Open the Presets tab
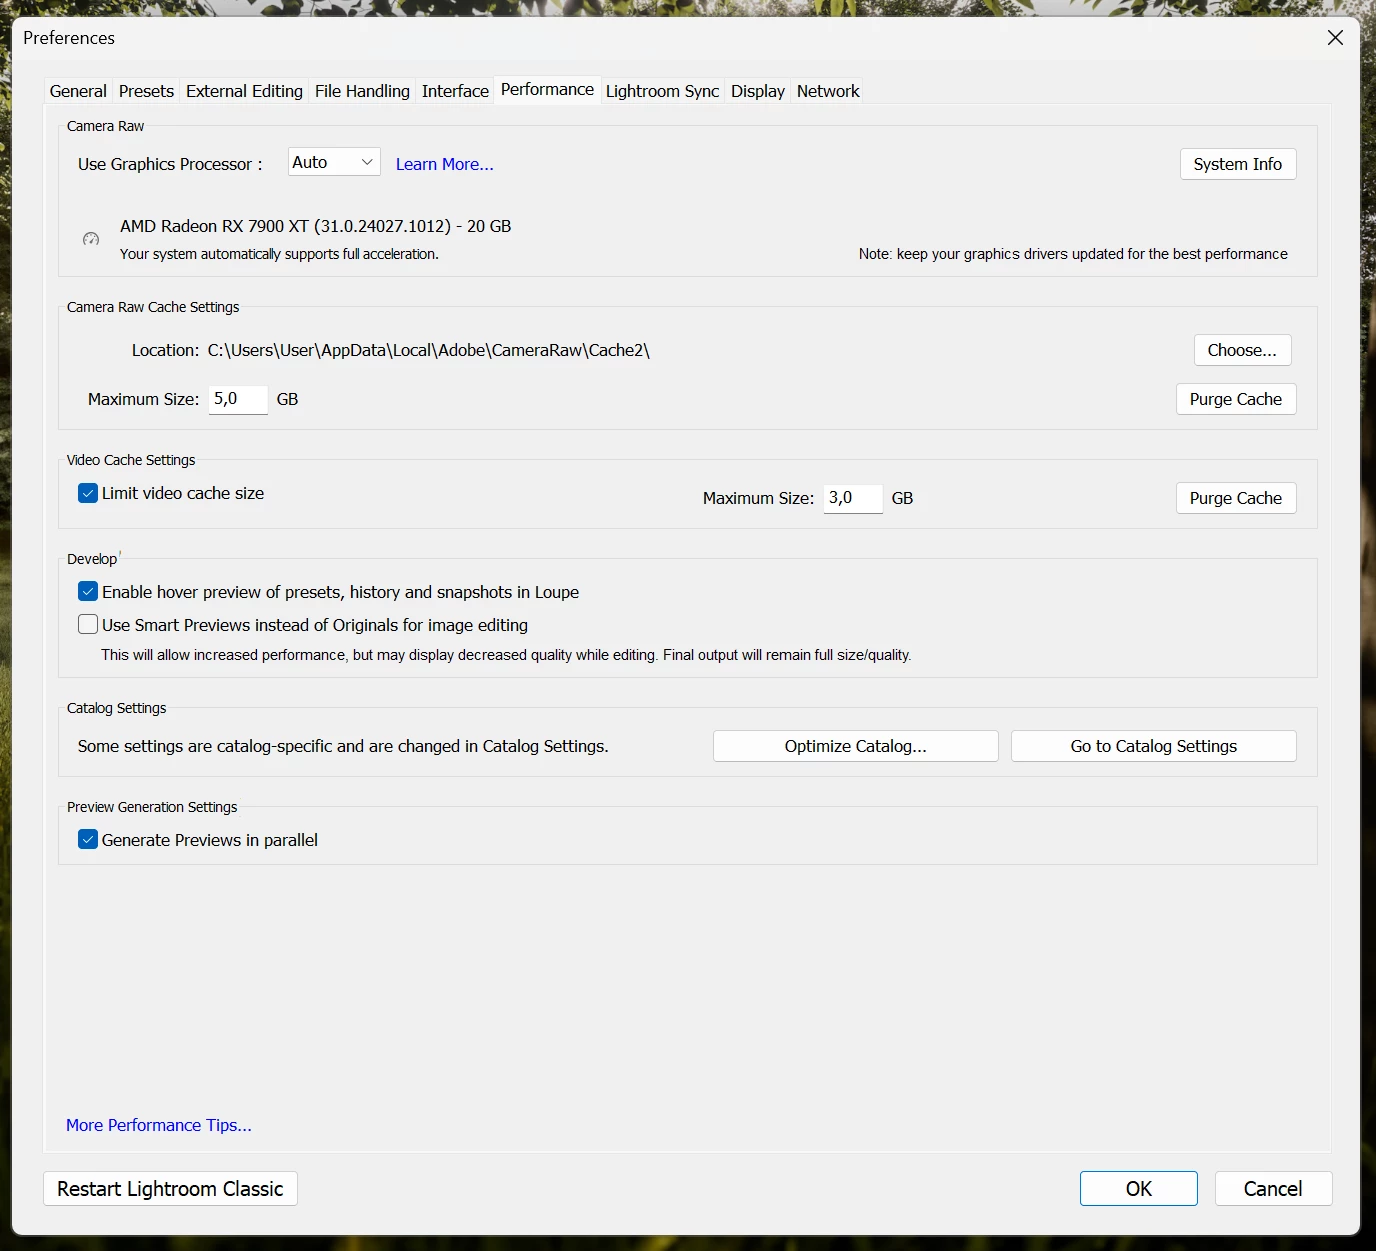 pyautogui.click(x=146, y=91)
